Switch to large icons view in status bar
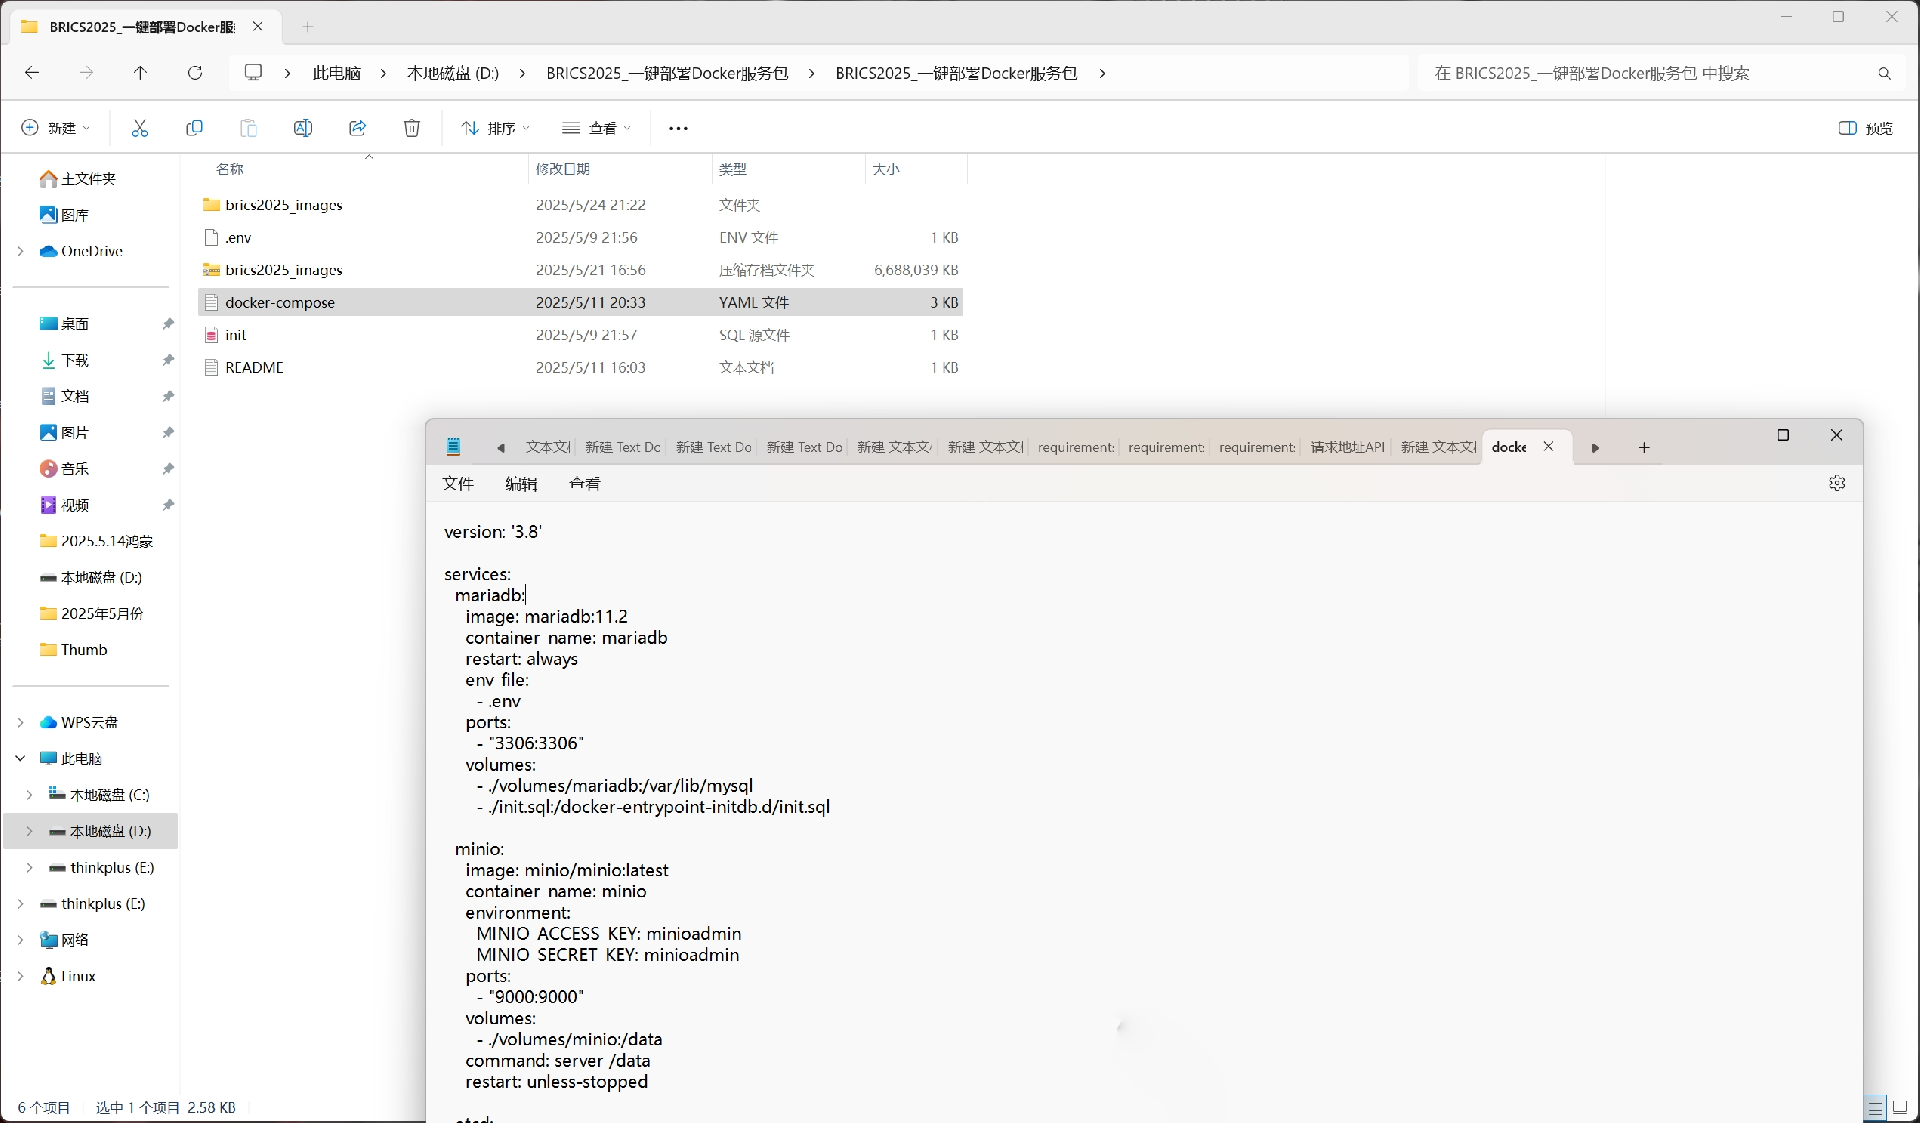Viewport: 1920px width, 1123px height. [1898, 1108]
